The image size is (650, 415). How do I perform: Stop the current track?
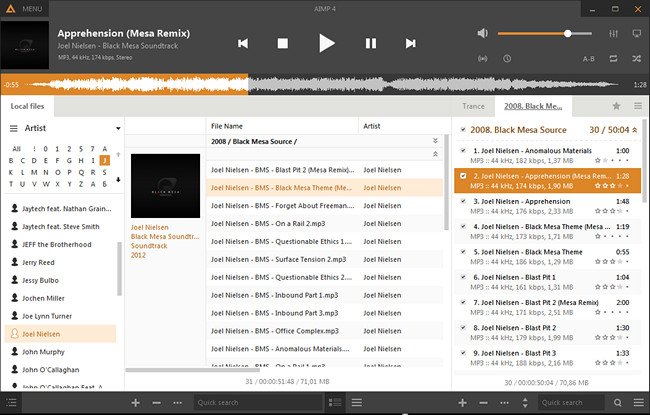coord(283,43)
